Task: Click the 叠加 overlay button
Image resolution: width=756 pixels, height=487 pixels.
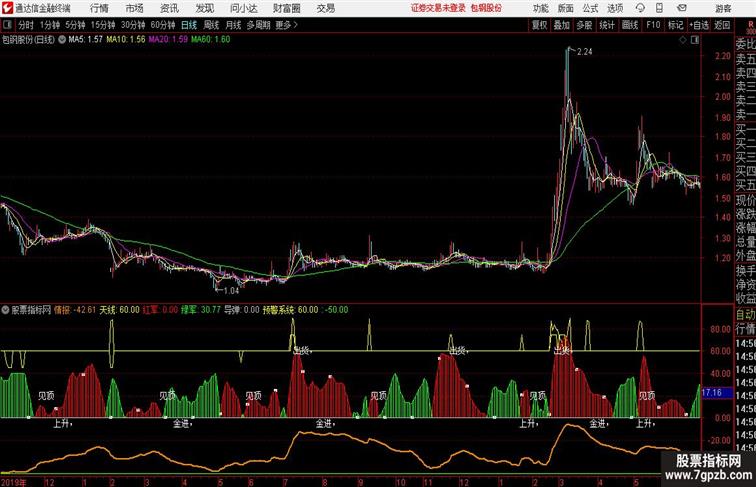Action: (x=562, y=25)
